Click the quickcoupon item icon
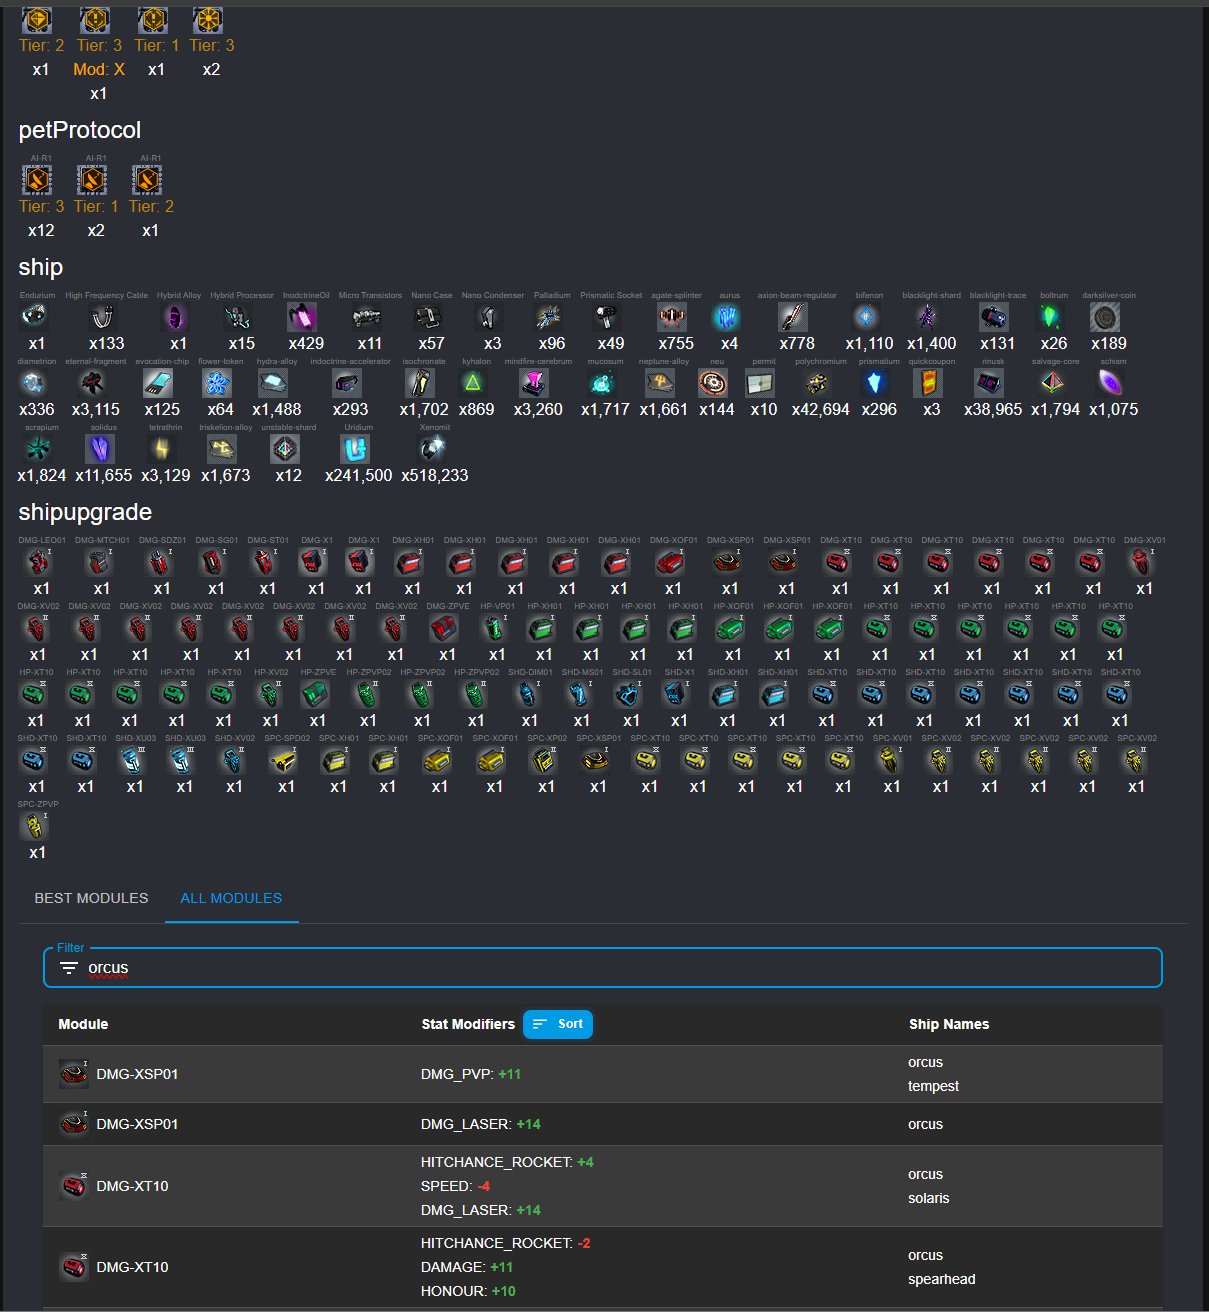 pyautogui.click(x=930, y=383)
